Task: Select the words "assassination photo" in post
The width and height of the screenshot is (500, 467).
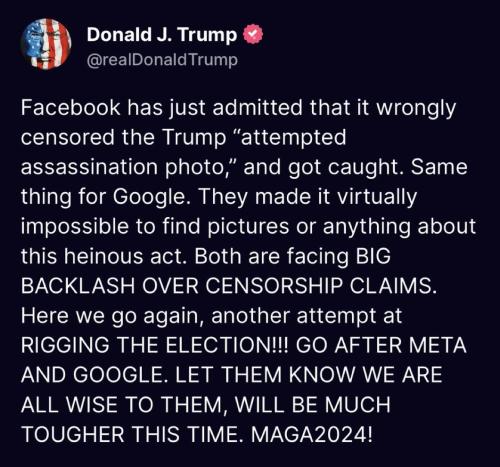Action: click(x=124, y=167)
